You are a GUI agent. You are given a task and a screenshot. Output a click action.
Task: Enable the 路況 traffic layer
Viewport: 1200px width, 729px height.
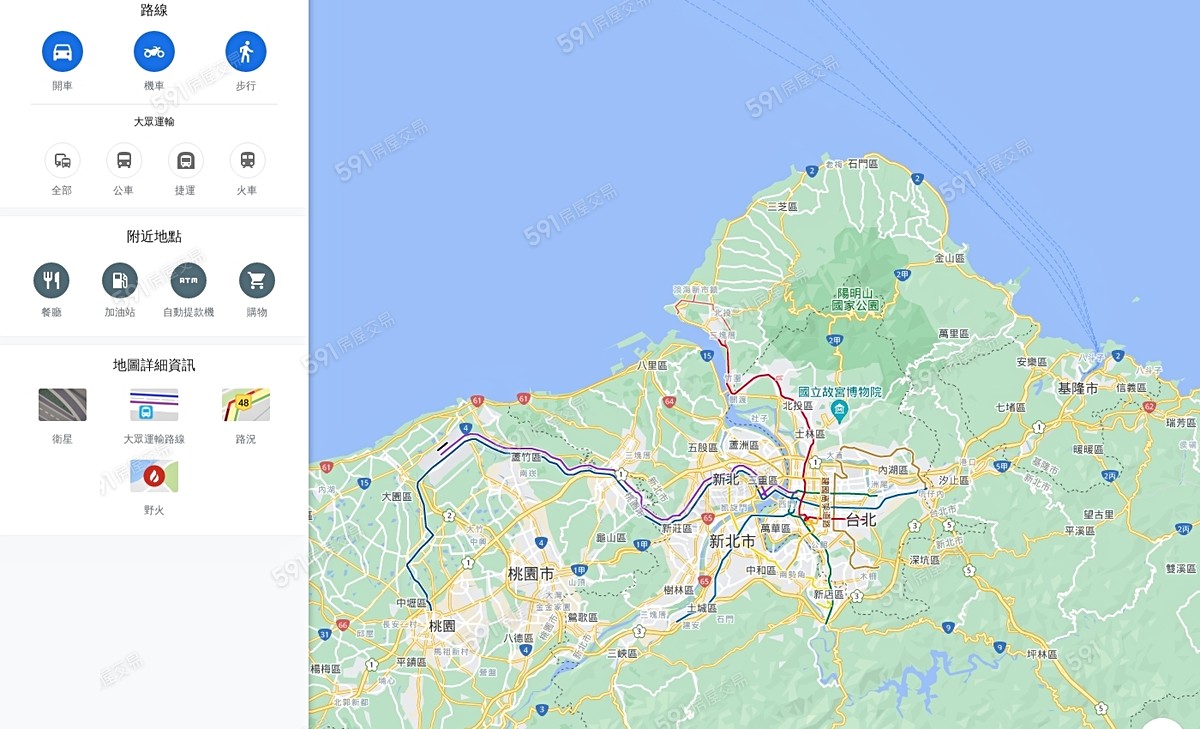pyautogui.click(x=246, y=405)
